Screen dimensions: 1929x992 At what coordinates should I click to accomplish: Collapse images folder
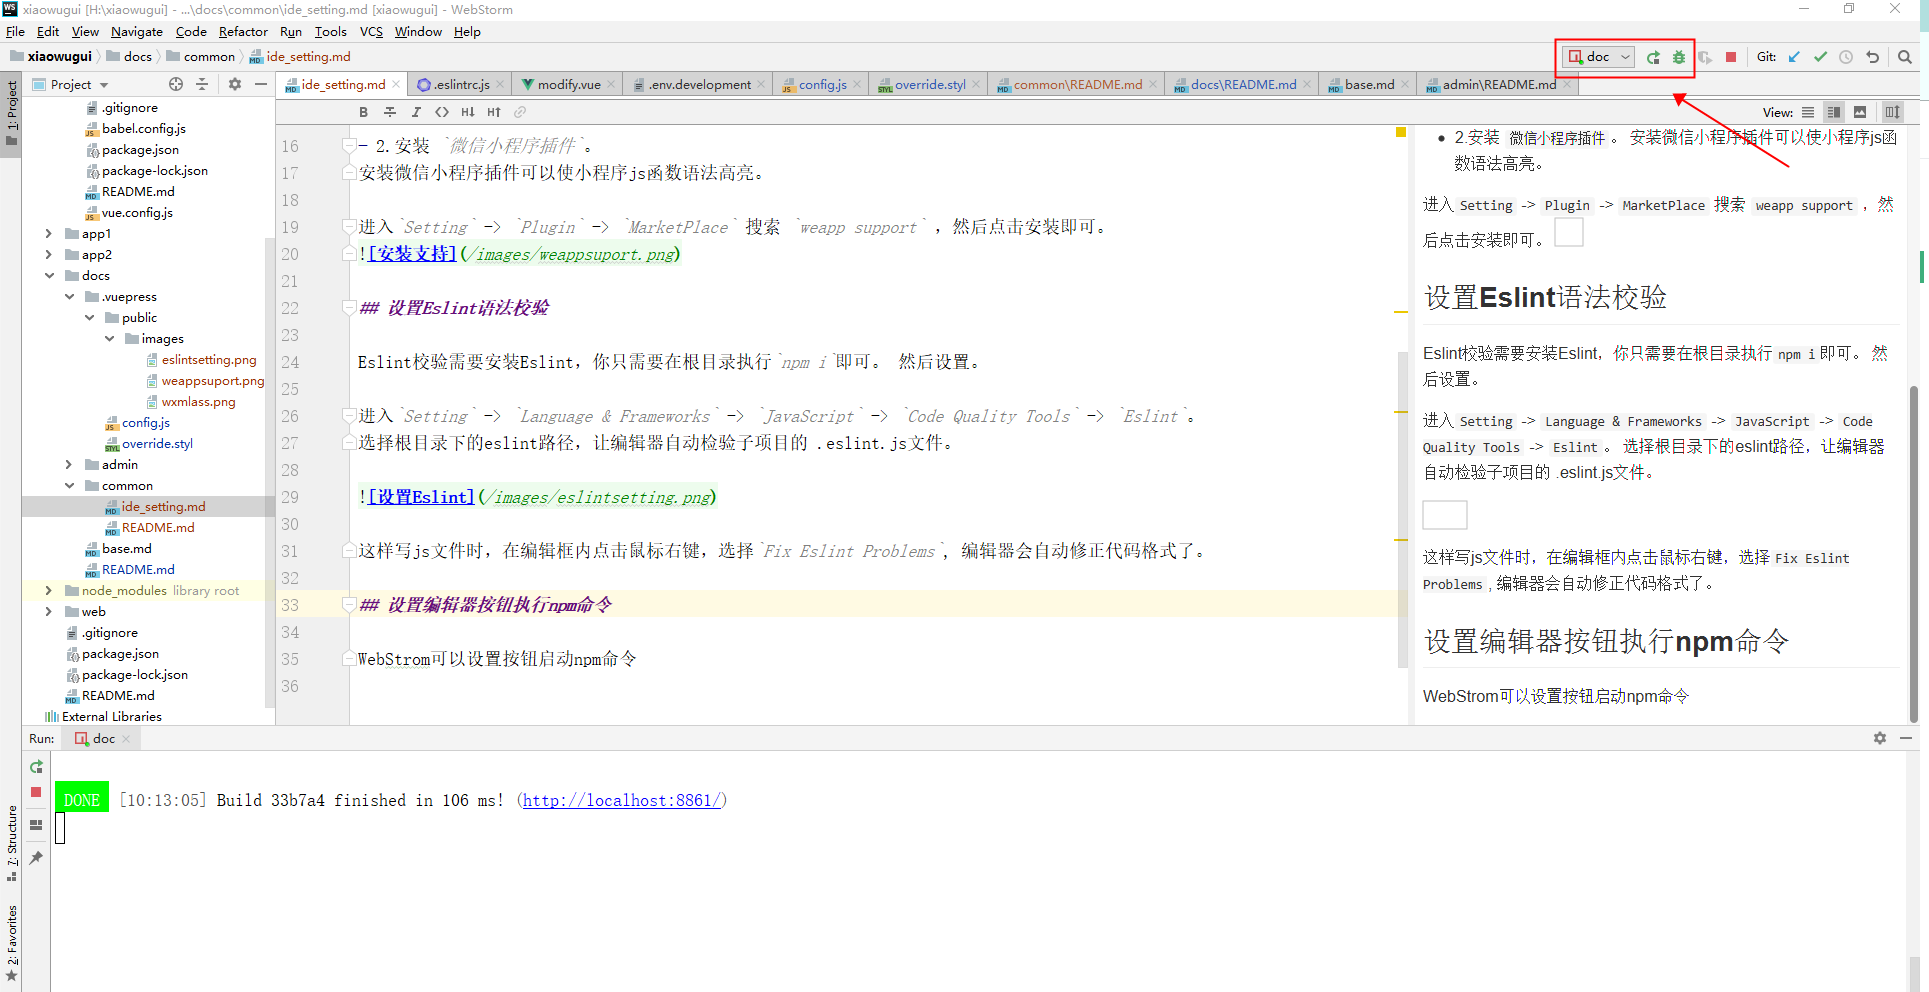[x=109, y=338]
